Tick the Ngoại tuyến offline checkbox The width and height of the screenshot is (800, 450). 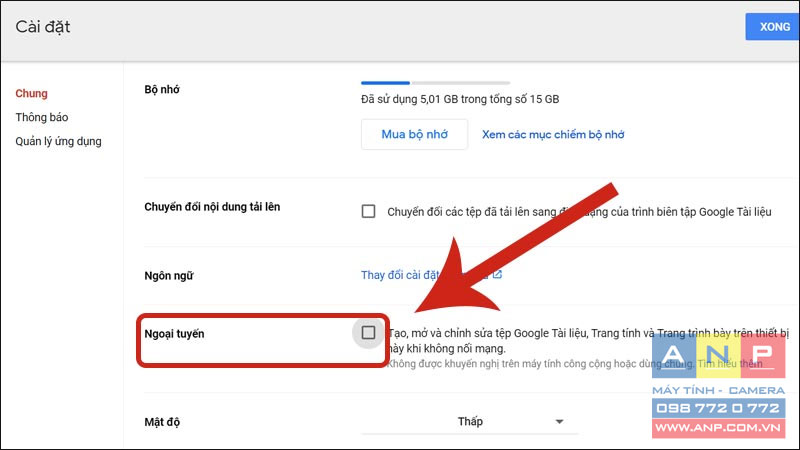pos(368,333)
